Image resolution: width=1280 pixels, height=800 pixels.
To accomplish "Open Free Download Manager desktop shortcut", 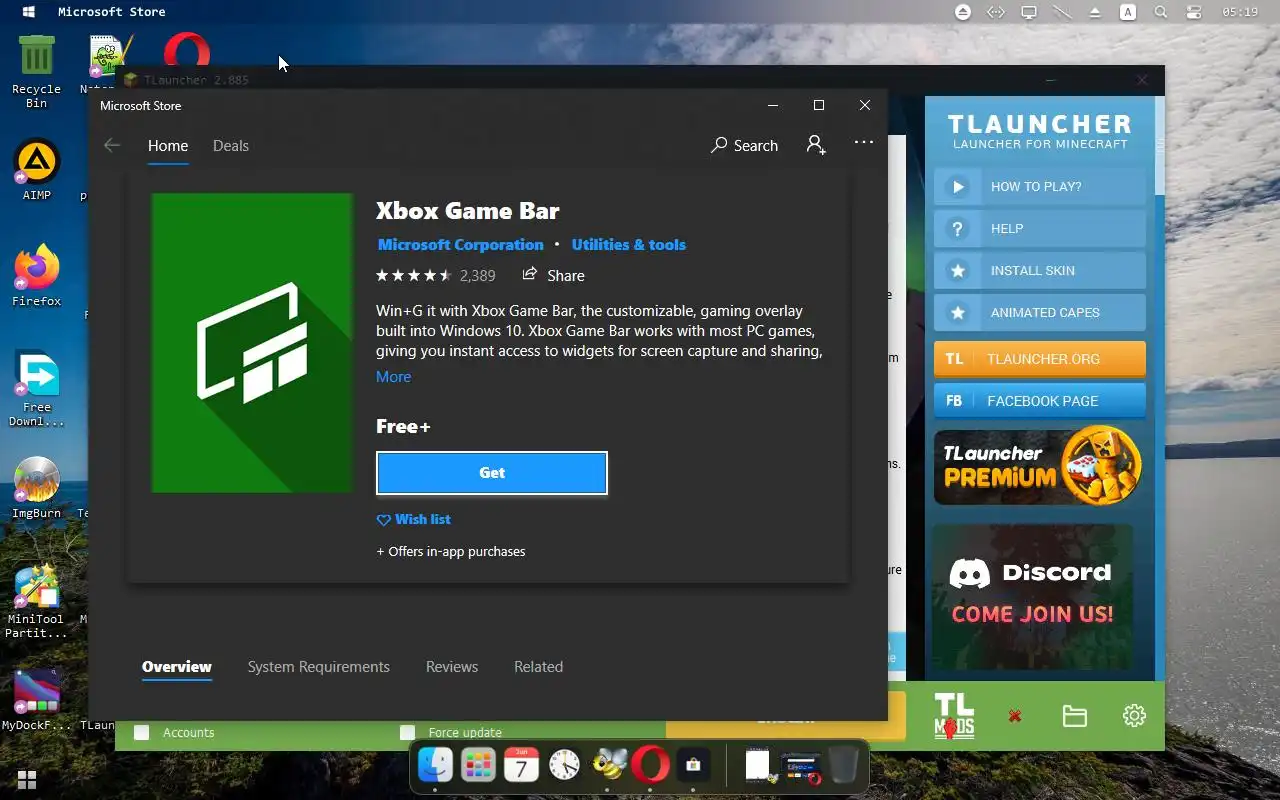I will click(37, 389).
